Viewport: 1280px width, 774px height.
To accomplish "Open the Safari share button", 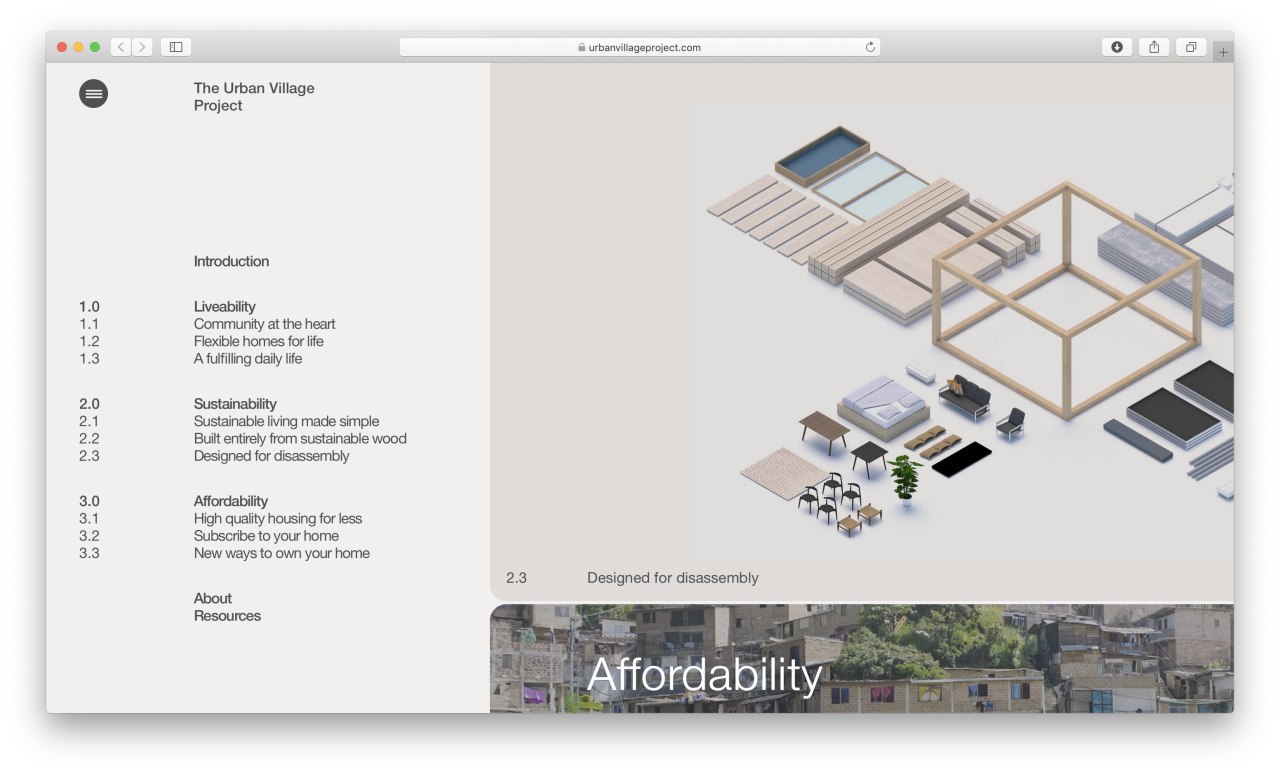I will click(x=1154, y=47).
